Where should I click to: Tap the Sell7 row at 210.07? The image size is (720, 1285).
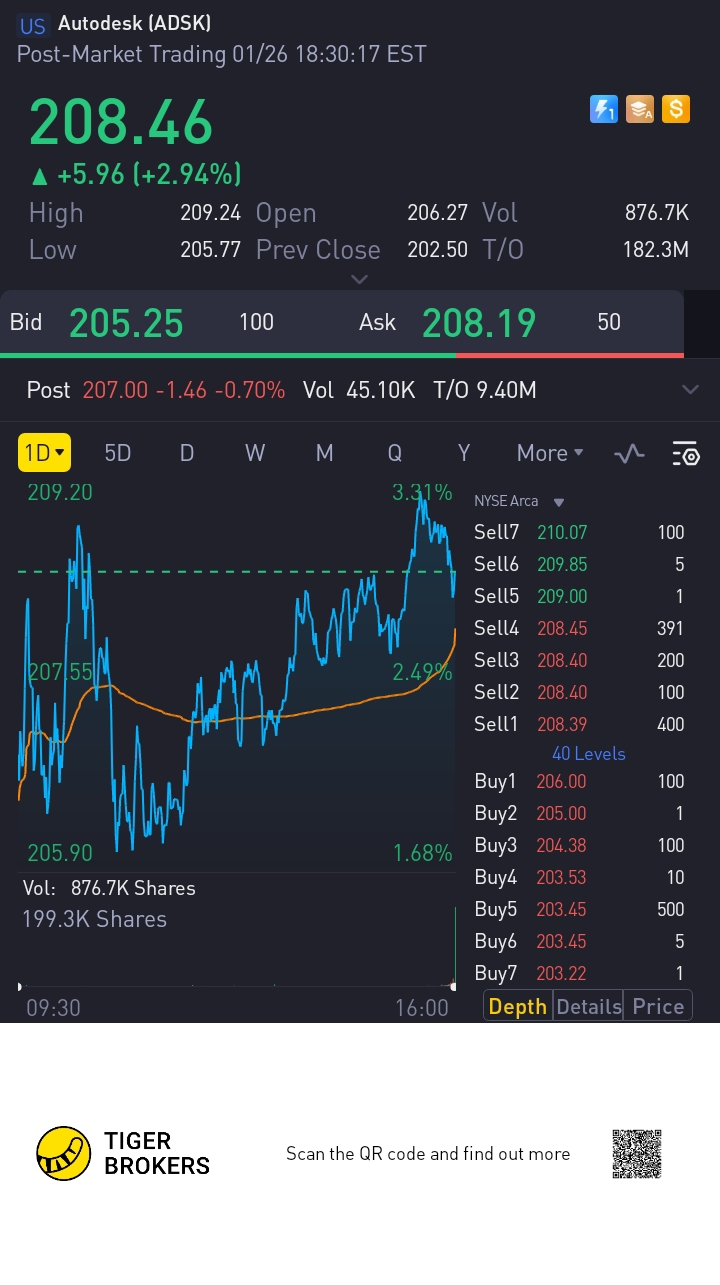[579, 533]
